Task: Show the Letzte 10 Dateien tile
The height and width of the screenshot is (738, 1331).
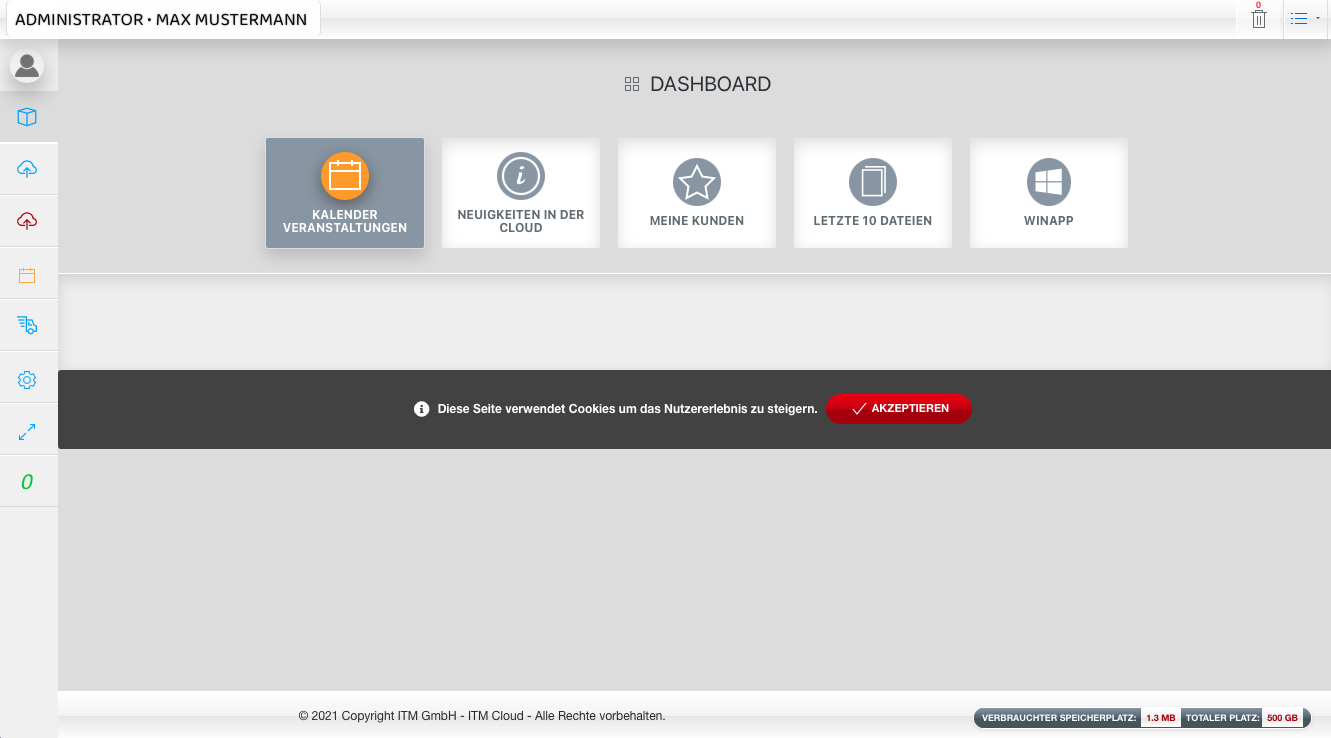Action: tap(873, 193)
